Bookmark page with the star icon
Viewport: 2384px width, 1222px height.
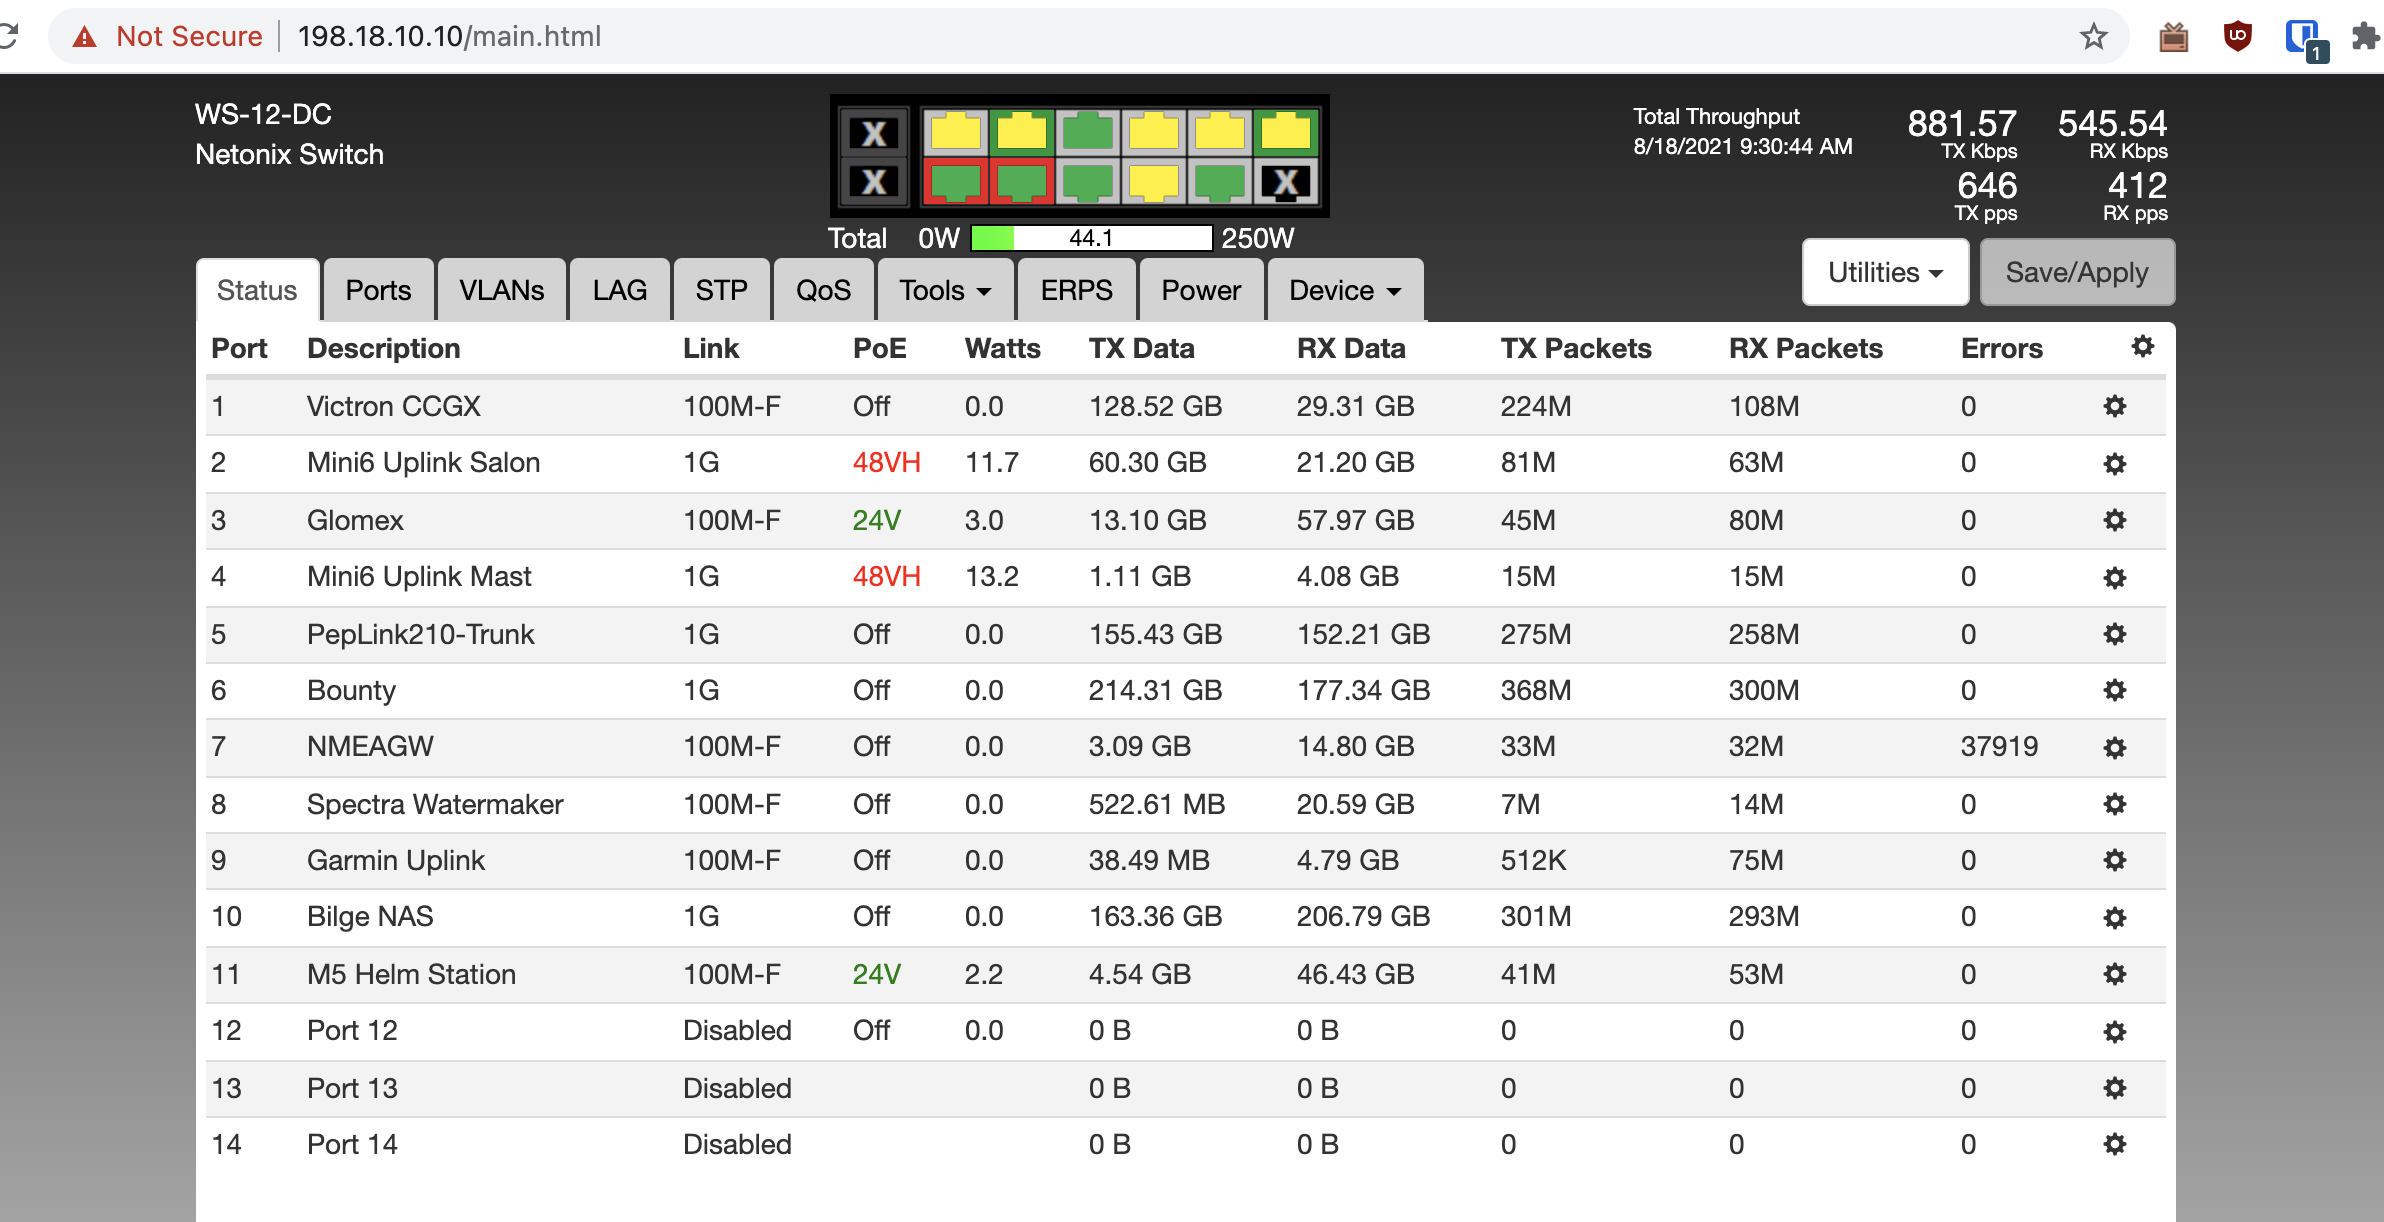pos(2093,37)
